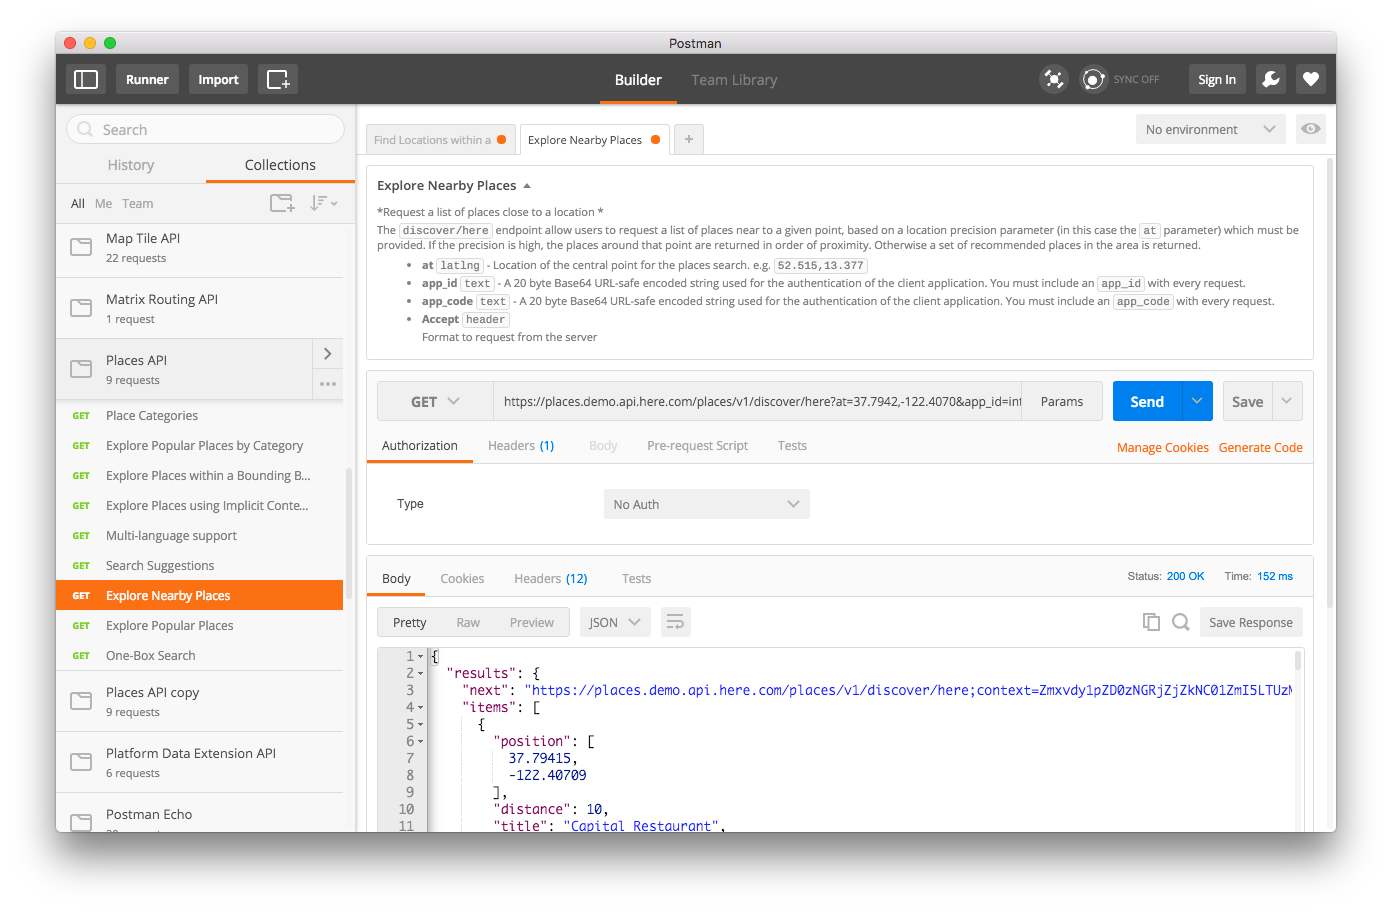Viewport: 1392px width, 912px height.
Task: Click the request URL input field
Action: point(758,401)
